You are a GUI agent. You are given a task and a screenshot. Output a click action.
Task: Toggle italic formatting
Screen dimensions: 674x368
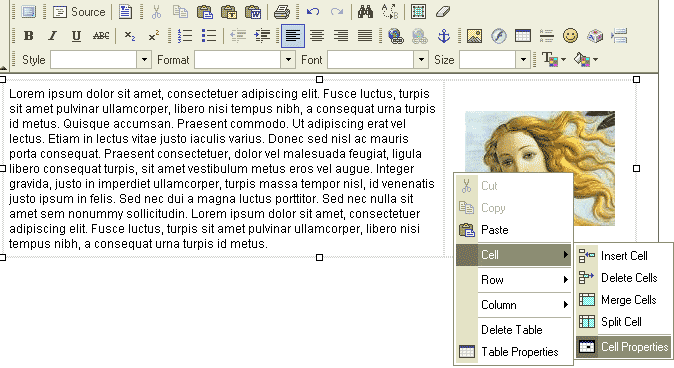pyautogui.click(x=52, y=36)
